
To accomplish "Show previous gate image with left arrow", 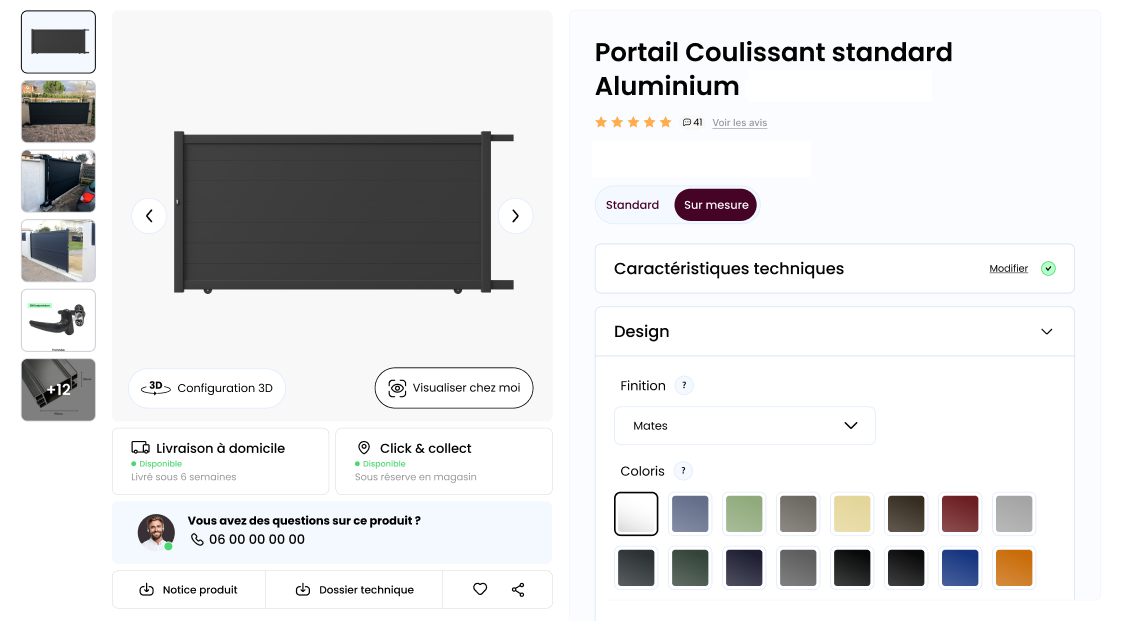I will click(149, 215).
